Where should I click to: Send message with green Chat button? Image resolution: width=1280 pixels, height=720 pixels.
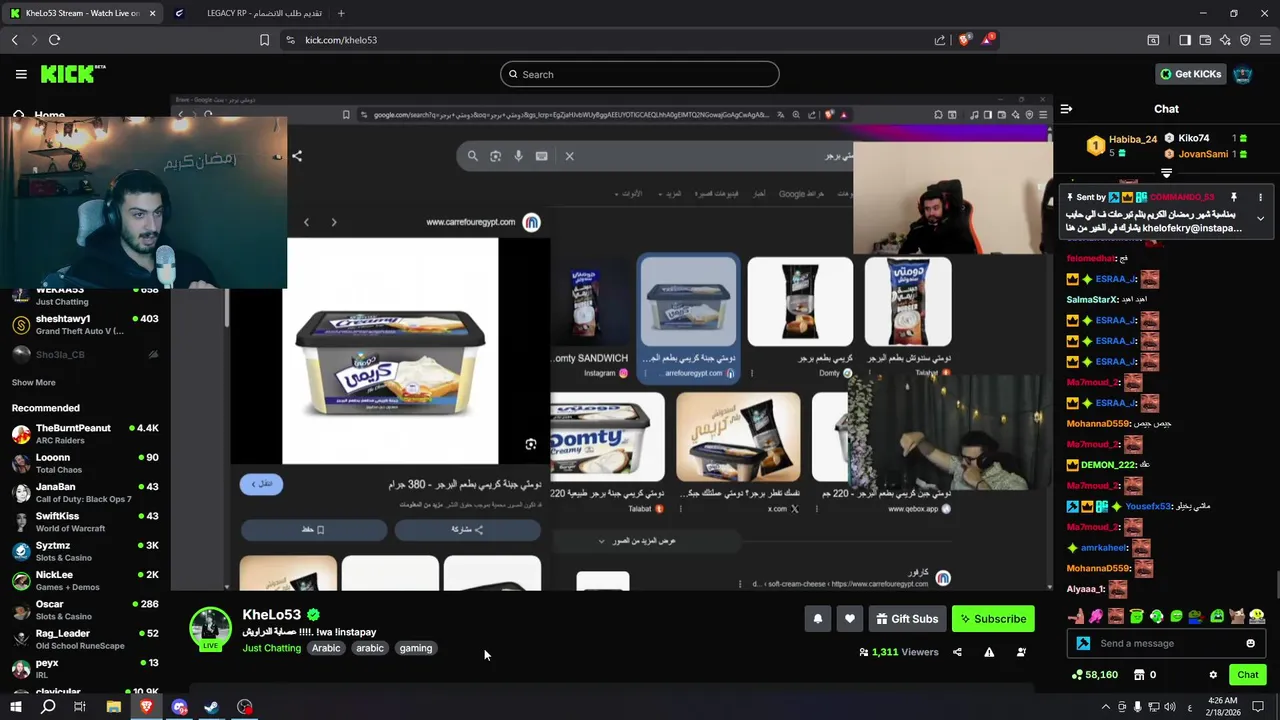(1248, 675)
